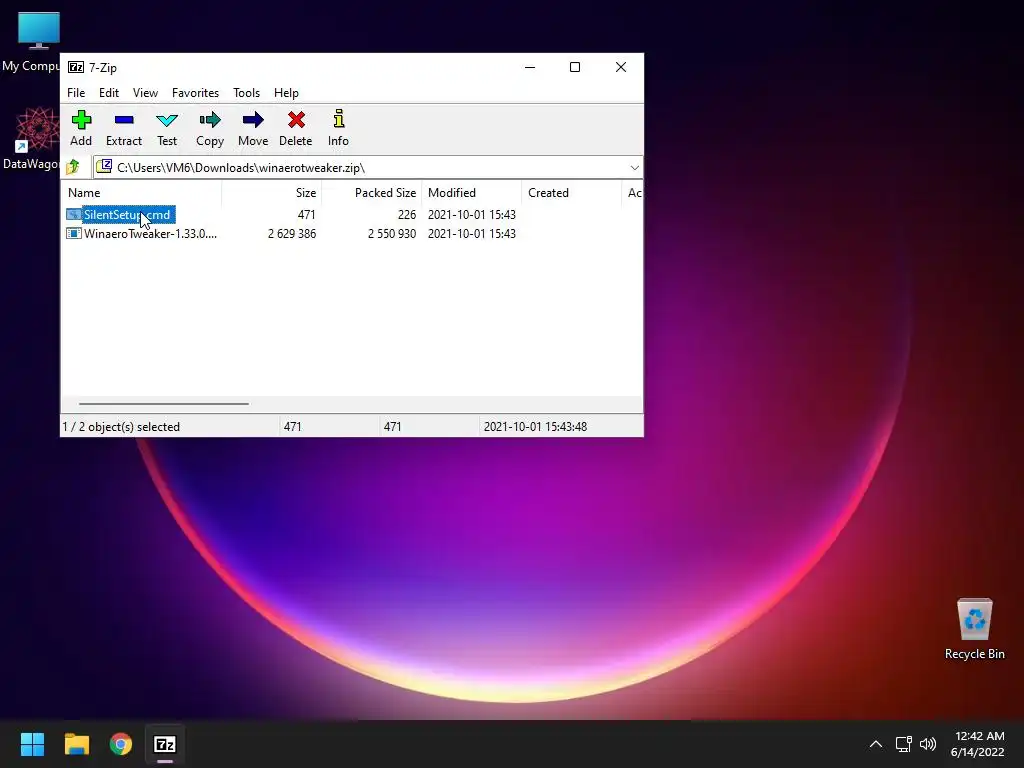Select the WinaeroTweaker-1.33.0 file name
The height and width of the screenshot is (768, 1024).
[150, 233]
